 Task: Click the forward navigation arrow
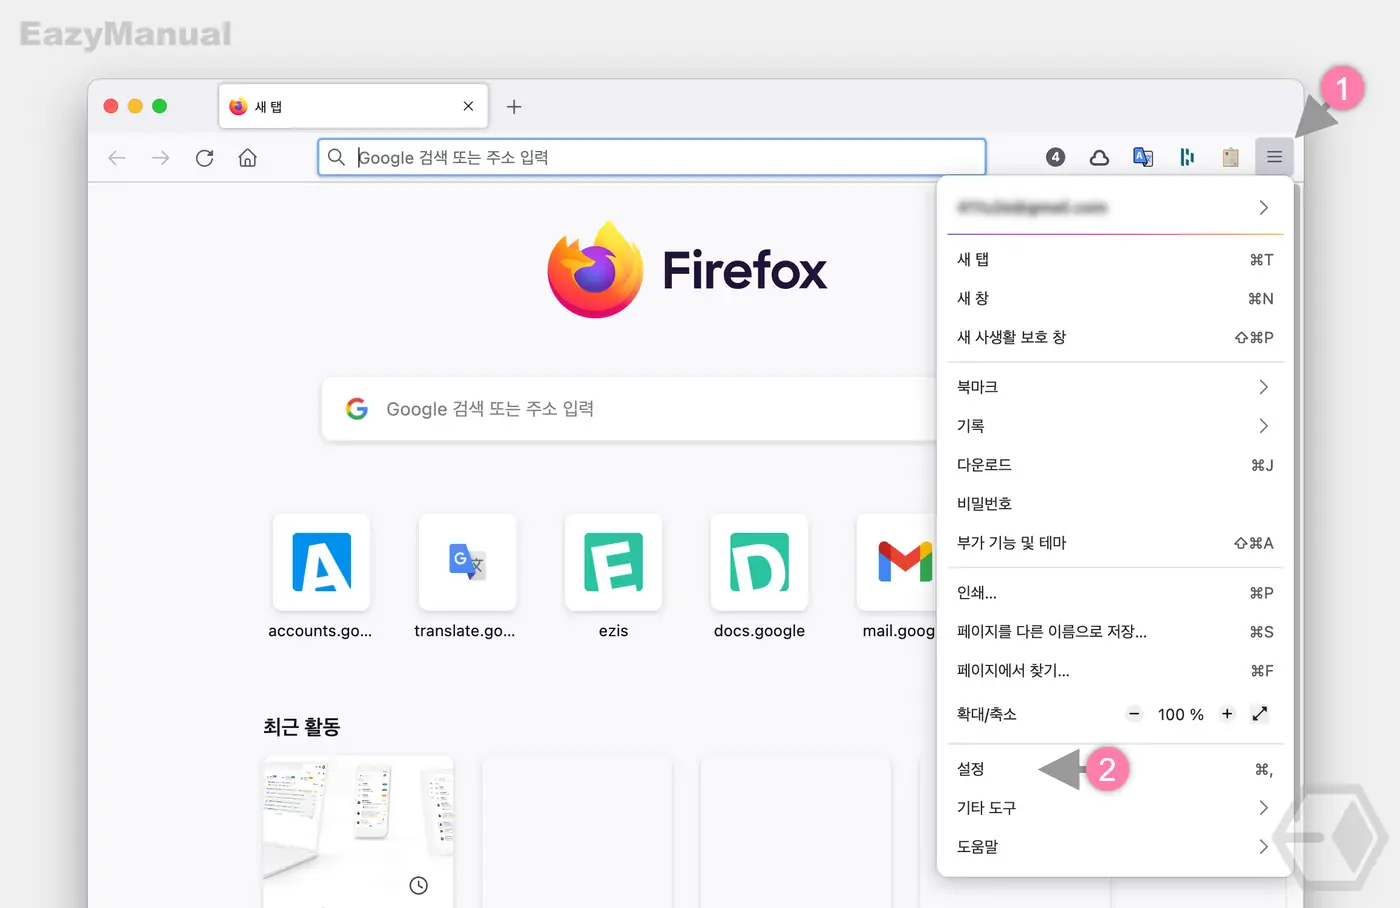click(x=160, y=158)
